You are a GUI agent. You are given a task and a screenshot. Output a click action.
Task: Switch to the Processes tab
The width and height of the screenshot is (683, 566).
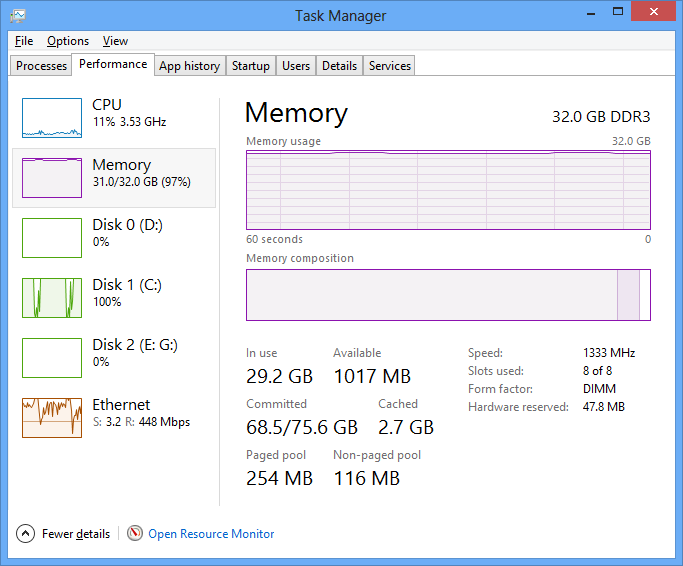click(x=42, y=66)
